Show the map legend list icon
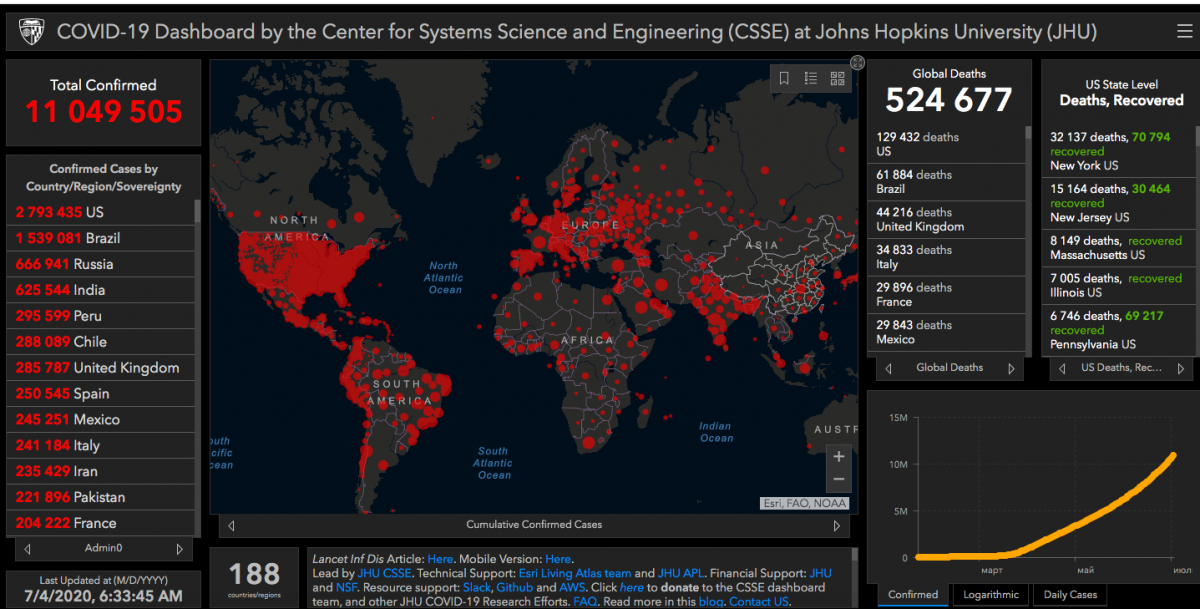The width and height of the screenshot is (1200, 609). click(811, 78)
